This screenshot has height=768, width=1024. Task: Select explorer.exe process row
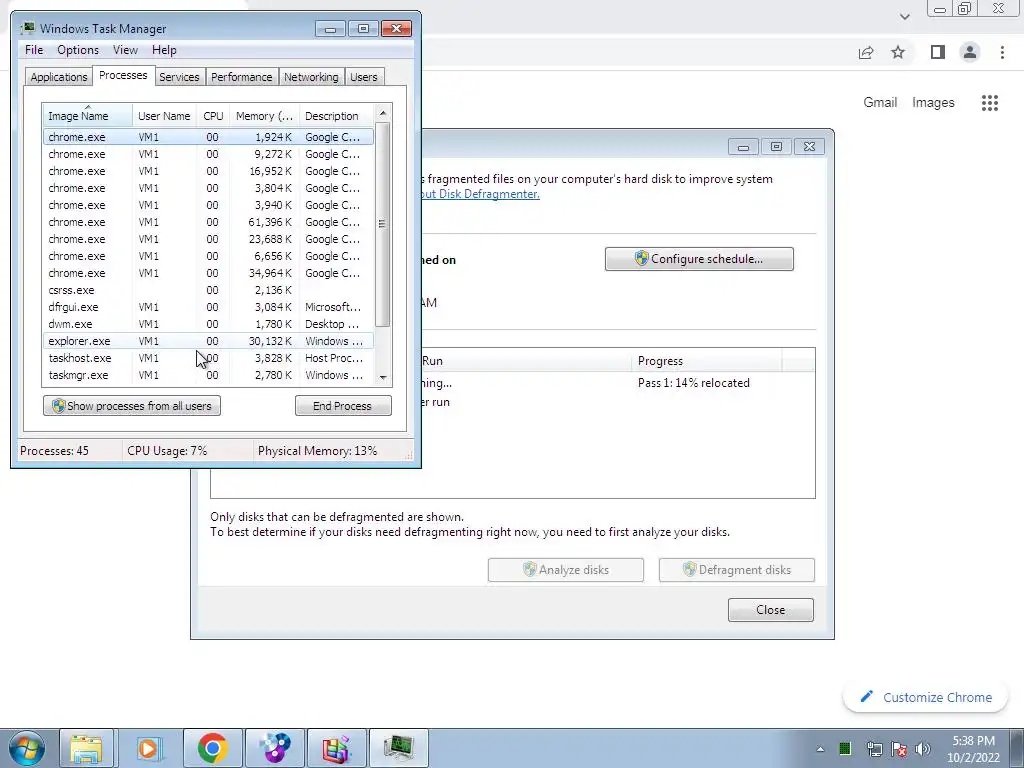click(208, 341)
